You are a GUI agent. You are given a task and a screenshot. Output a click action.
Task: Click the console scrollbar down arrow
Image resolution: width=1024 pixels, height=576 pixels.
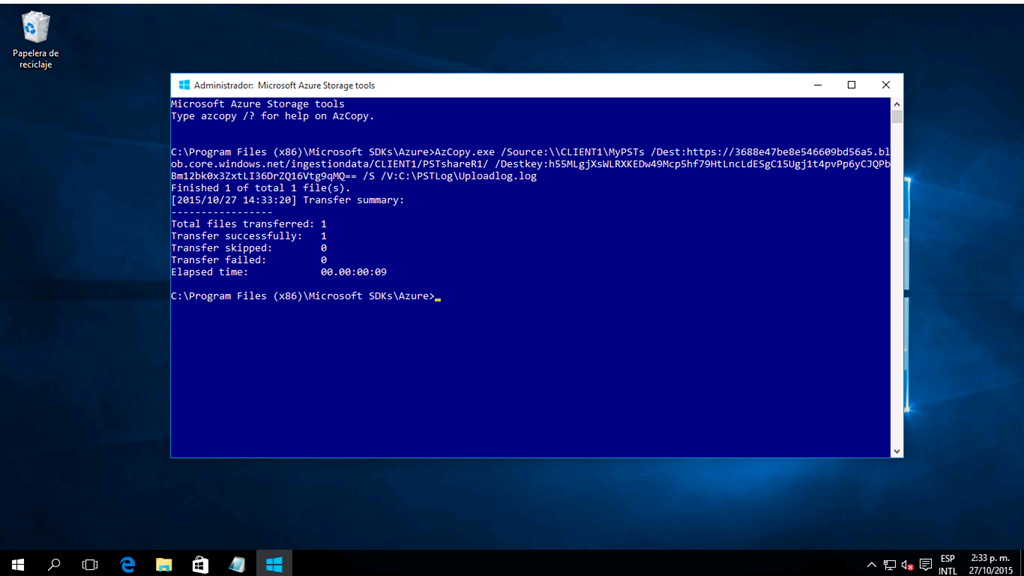pyautogui.click(x=896, y=451)
